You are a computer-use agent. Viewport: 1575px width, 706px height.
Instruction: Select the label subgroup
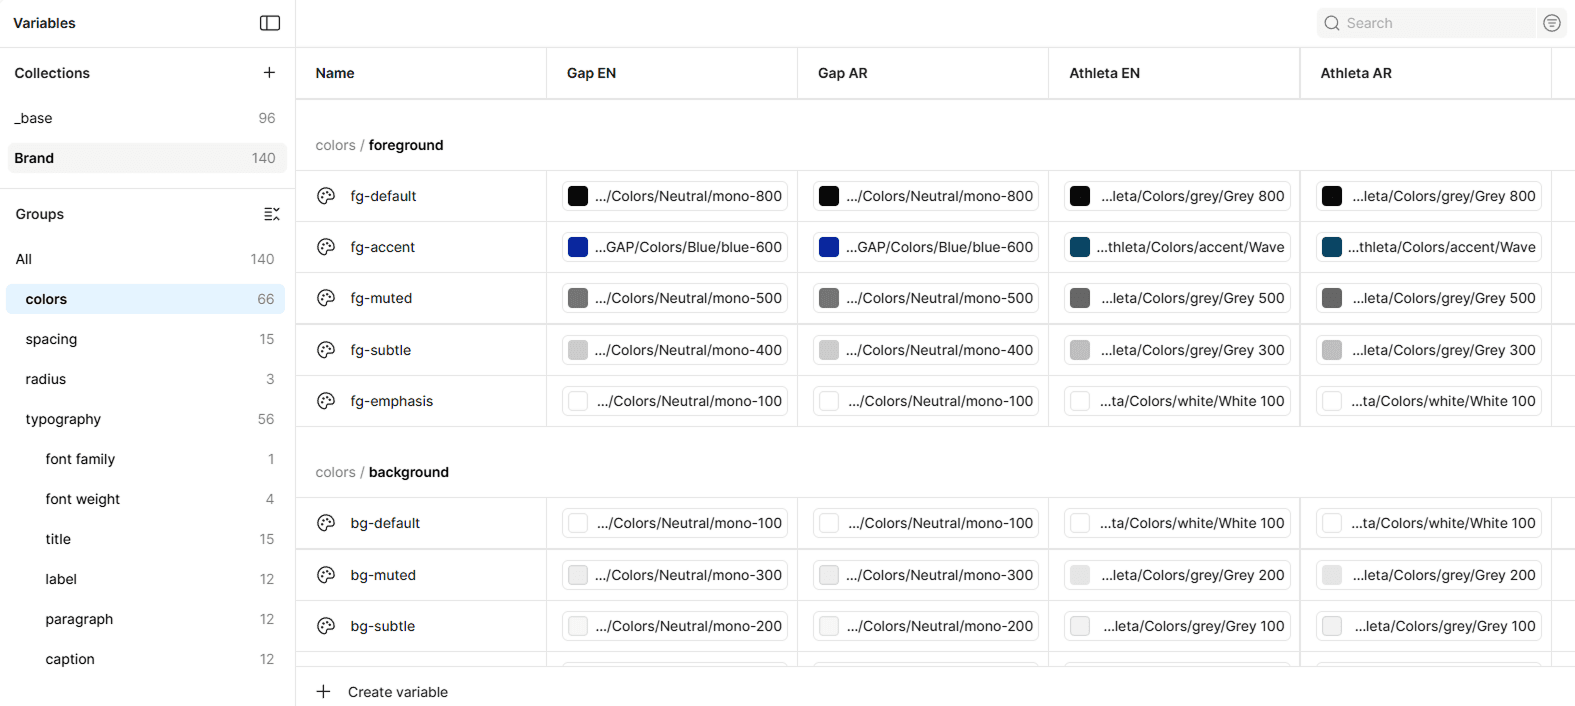click(x=147, y=579)
